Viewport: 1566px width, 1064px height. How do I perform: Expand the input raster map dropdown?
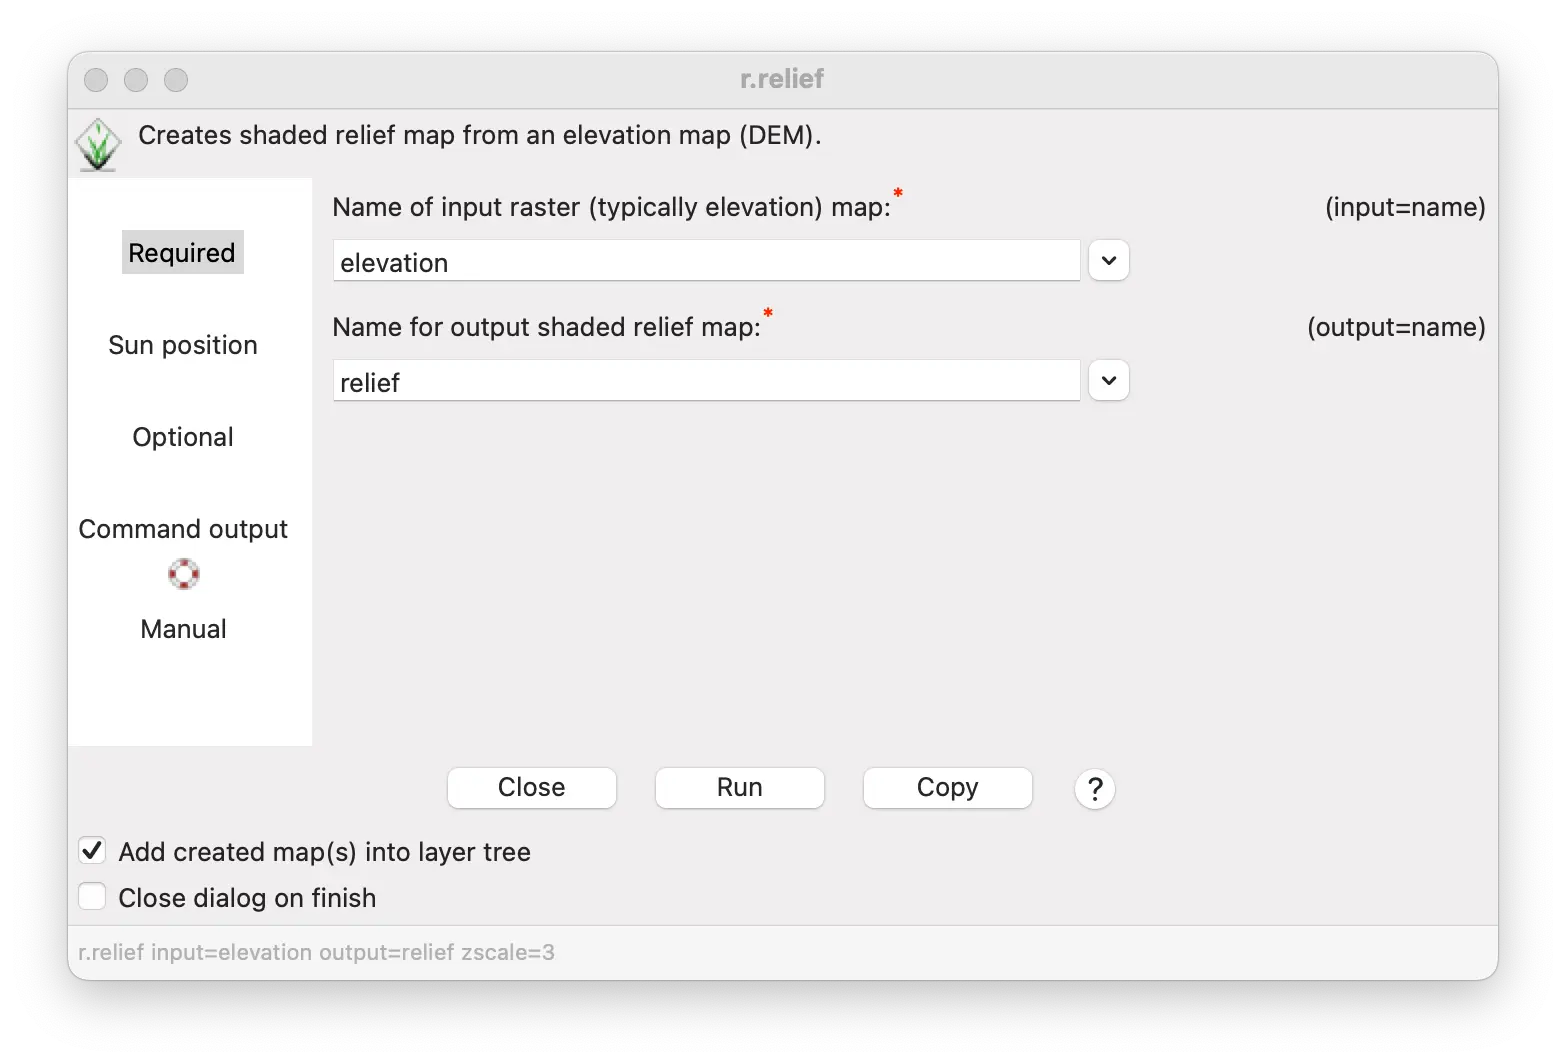point(1109,261)
